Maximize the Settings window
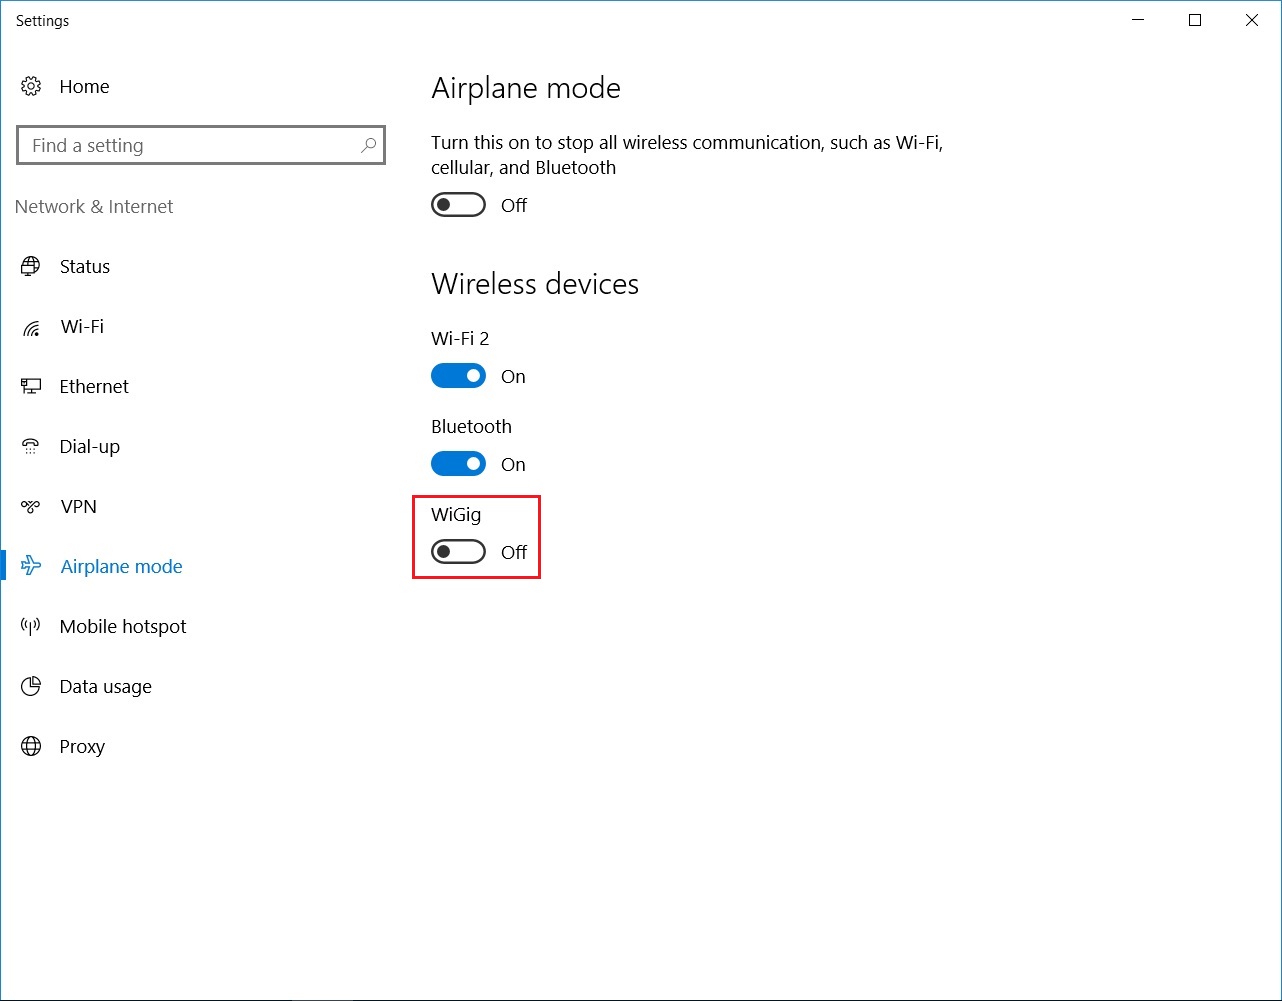The width and height of the screenshot is (1282, 1001). [1195, 20]
